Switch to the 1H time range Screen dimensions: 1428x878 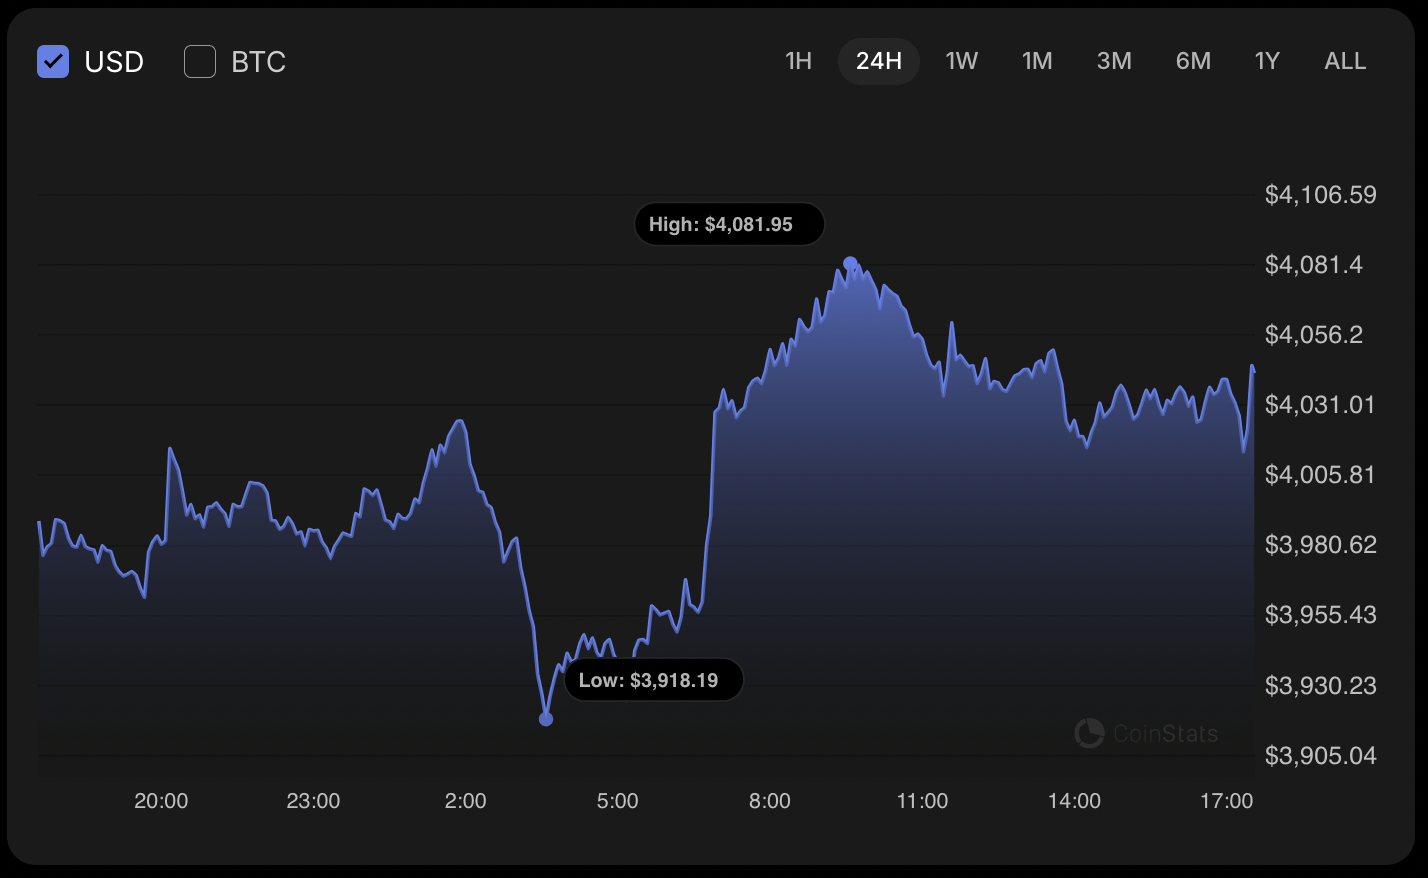tap(798, 61)
